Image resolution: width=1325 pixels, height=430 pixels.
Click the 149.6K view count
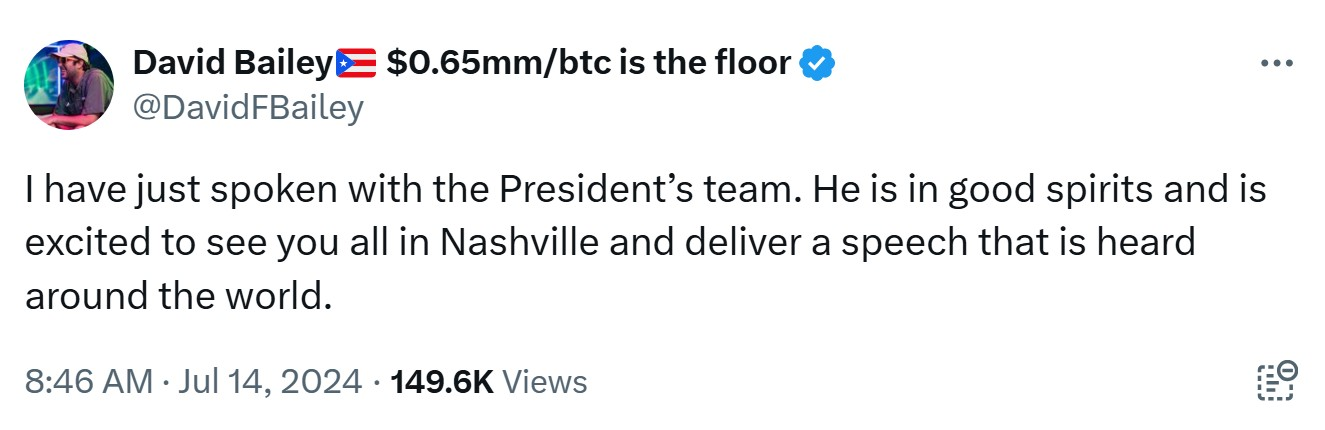tap(442, 381)
